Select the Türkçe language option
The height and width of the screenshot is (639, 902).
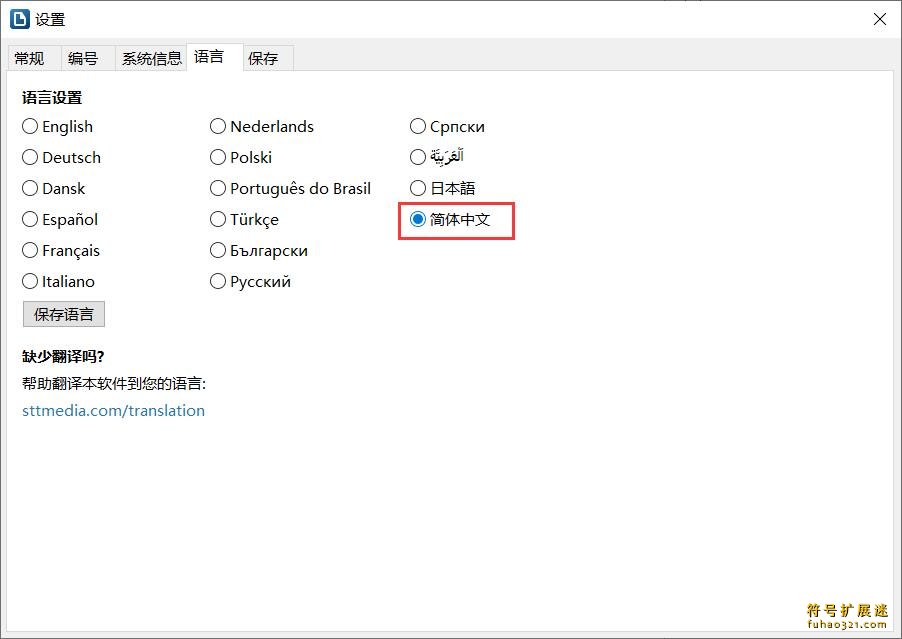[244, 220]
